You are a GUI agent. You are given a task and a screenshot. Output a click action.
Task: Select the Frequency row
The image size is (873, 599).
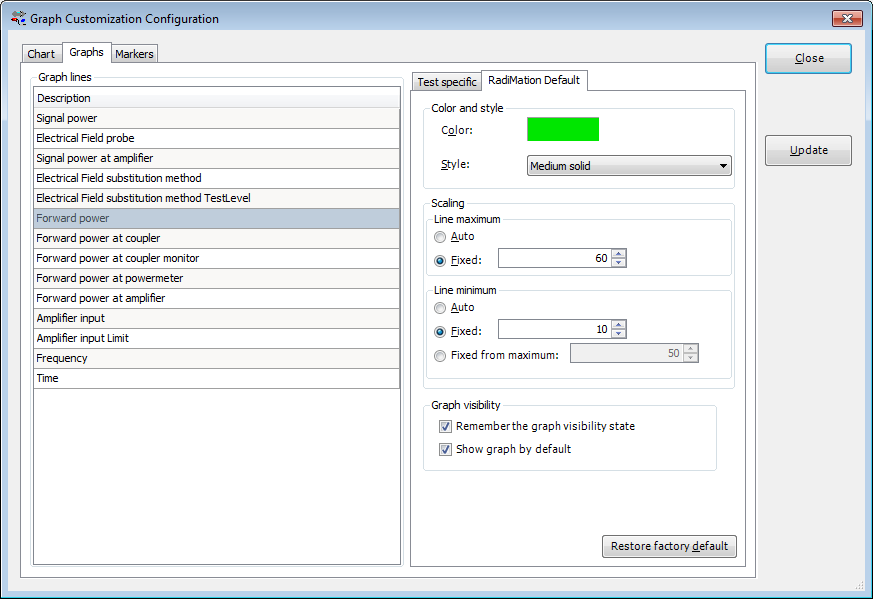[217, 359]
